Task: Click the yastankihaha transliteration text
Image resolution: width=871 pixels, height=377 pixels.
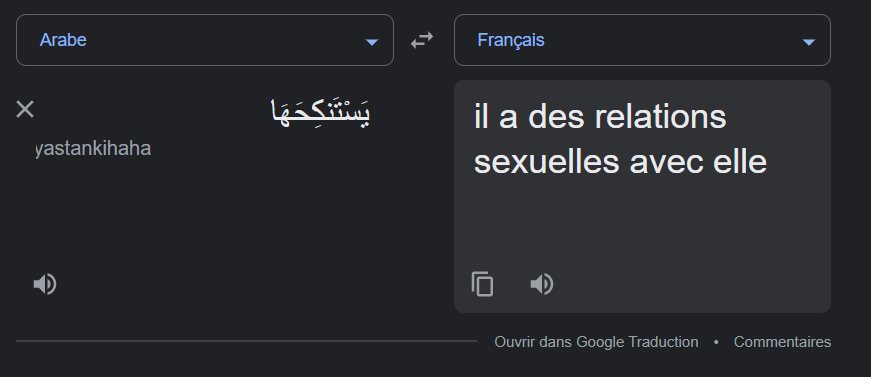Action: tap(93, 149)
